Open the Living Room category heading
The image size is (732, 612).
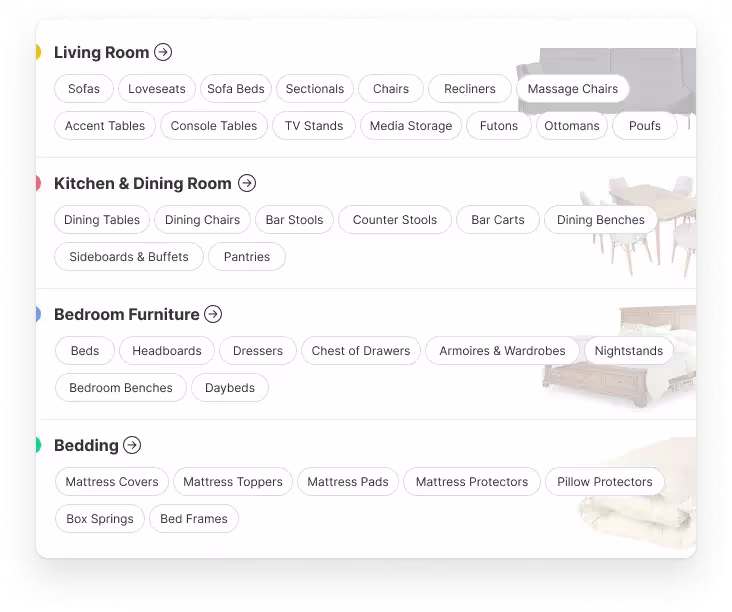point(101,52)
